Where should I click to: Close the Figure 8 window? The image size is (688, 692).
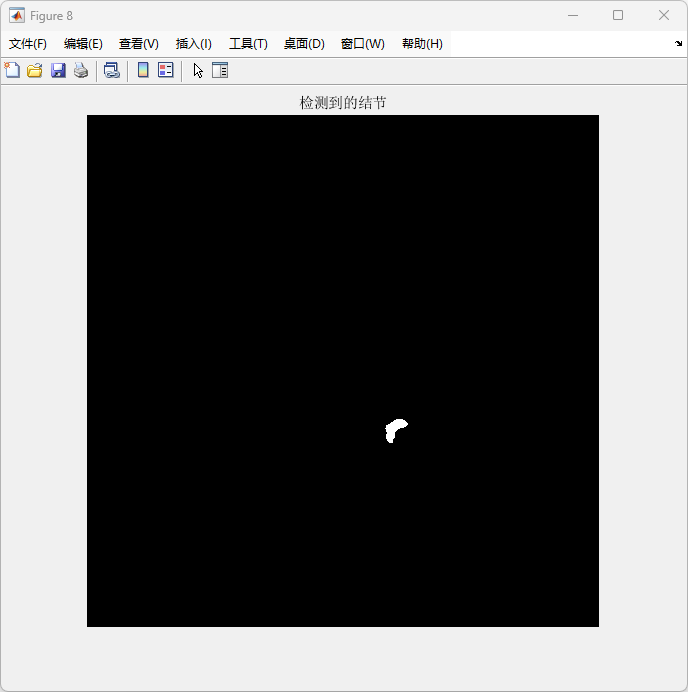click(x=664, y=15)
